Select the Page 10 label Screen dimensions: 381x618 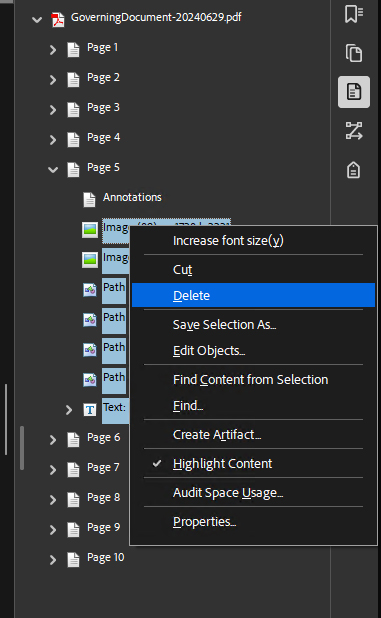click(x=106, y=557)
